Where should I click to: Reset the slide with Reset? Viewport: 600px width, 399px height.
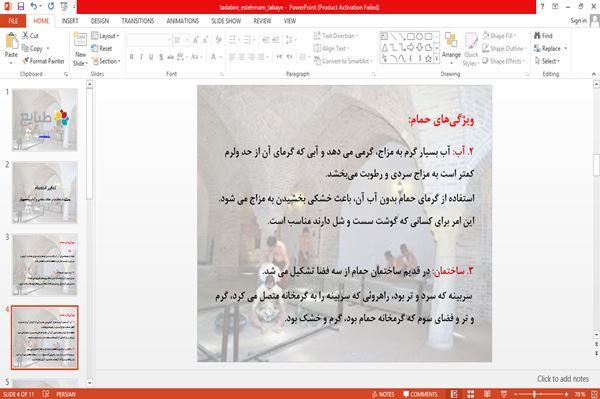click(102, 49)
